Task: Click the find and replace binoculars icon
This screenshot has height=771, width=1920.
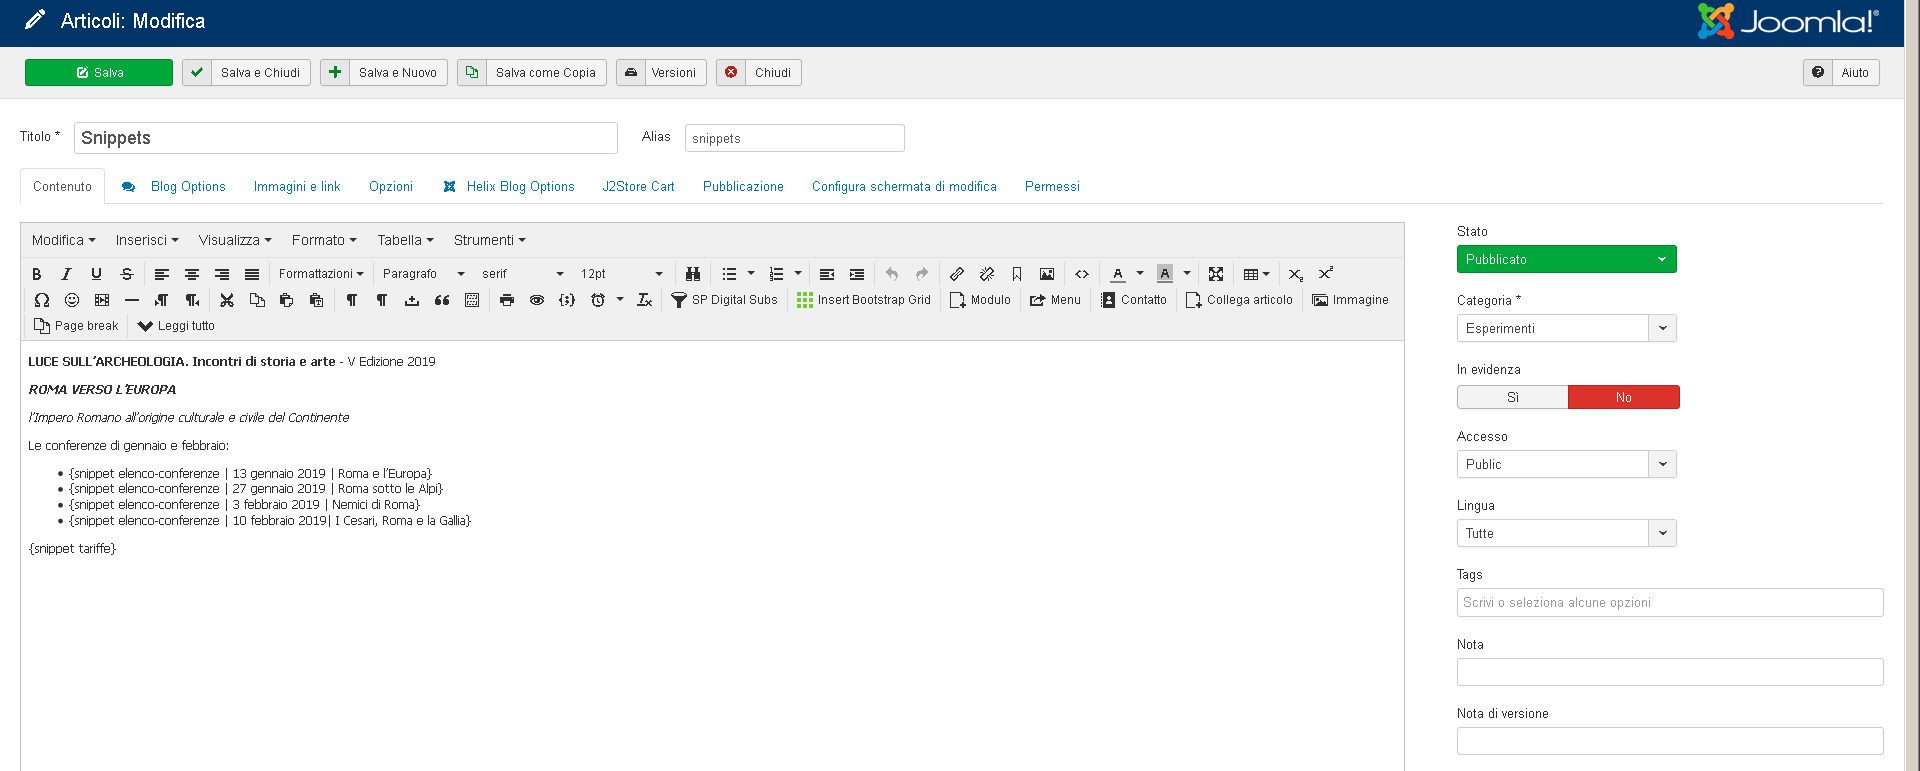Action: pos(692,274)
